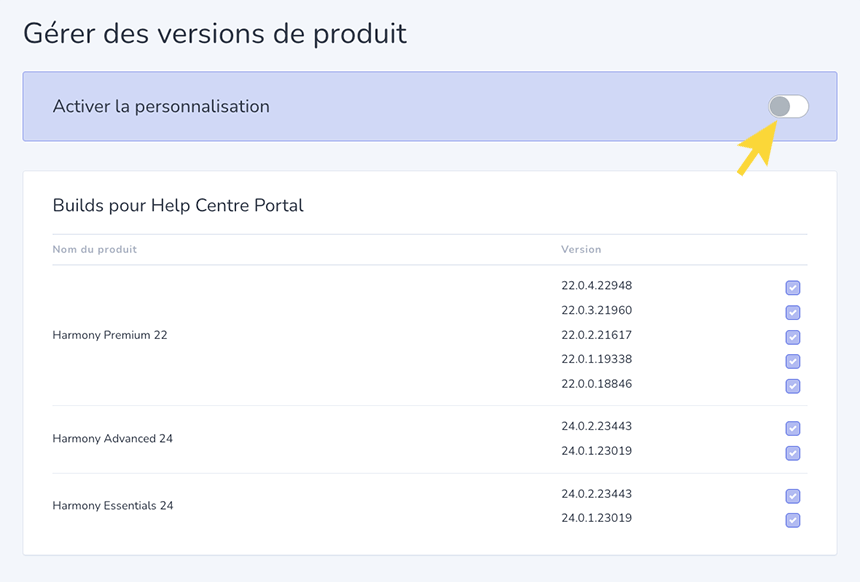Toggle the checkbox for build 22.0.2.21617
Viewport: 860px width, 582px height.
coord(793,337)
